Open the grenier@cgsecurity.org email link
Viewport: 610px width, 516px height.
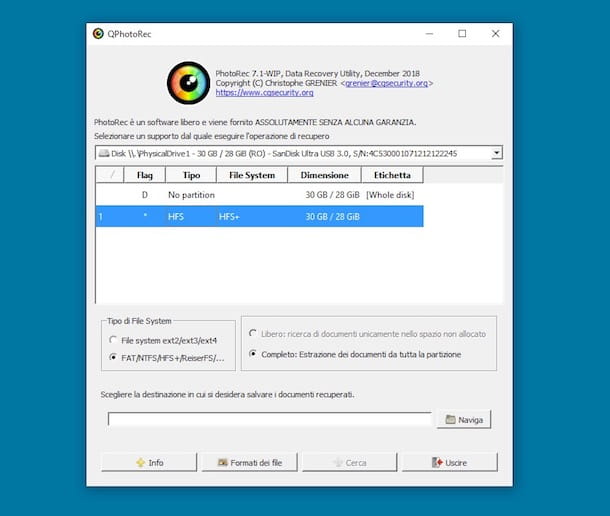point(386,83)
